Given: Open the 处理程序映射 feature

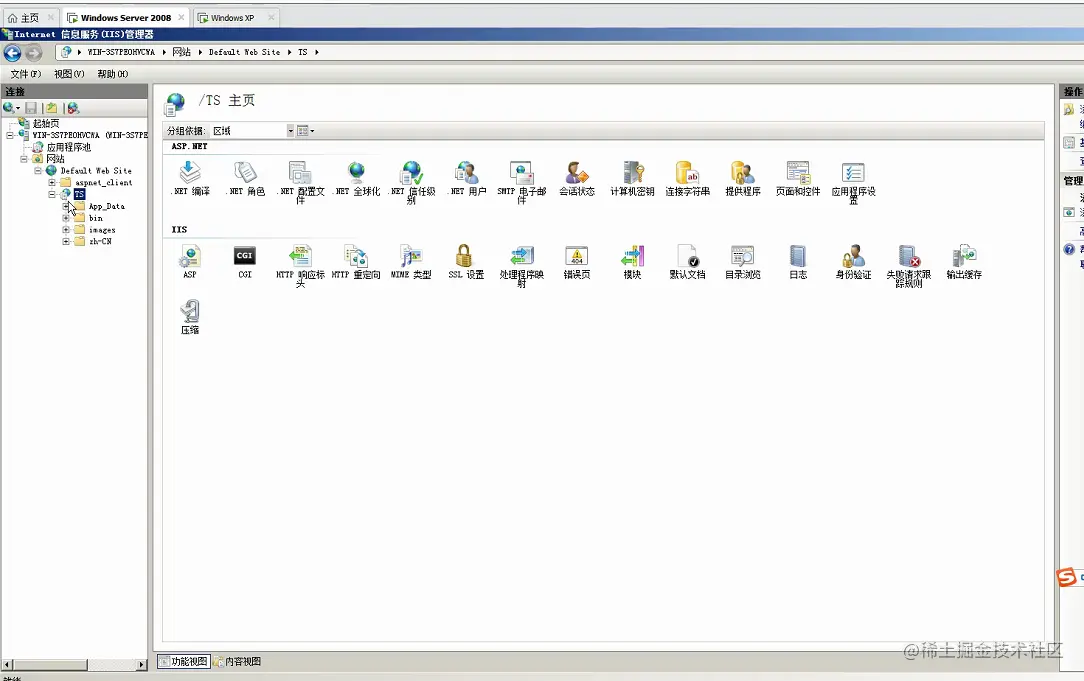Looking at the screenshot, I should coord(522,265).
